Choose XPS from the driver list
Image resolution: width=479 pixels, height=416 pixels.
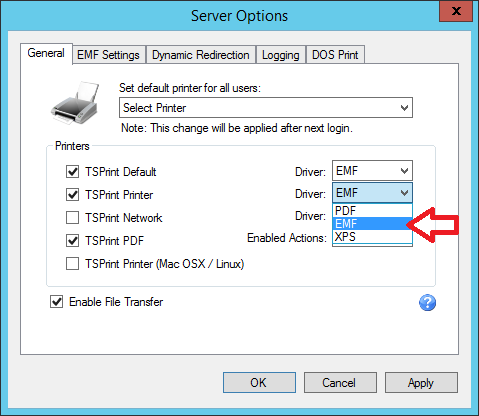[x=372, y=237]
